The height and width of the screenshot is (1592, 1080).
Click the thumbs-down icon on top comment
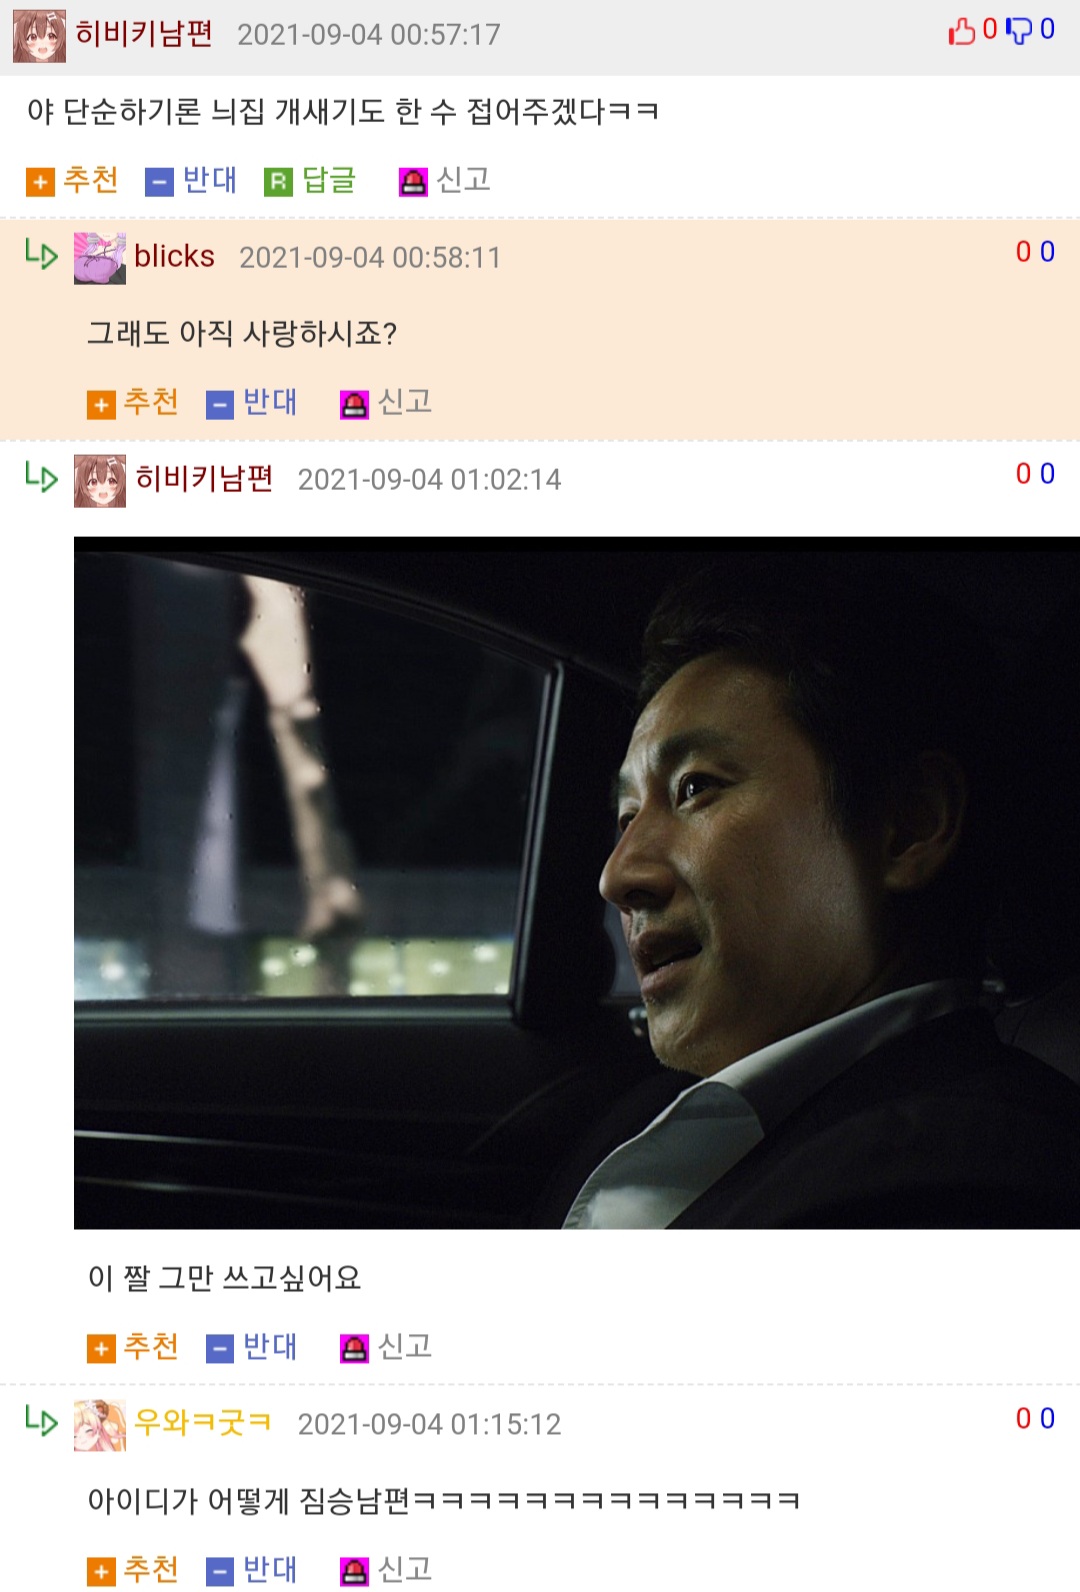pyautogui.click(x=1018, y=31)
